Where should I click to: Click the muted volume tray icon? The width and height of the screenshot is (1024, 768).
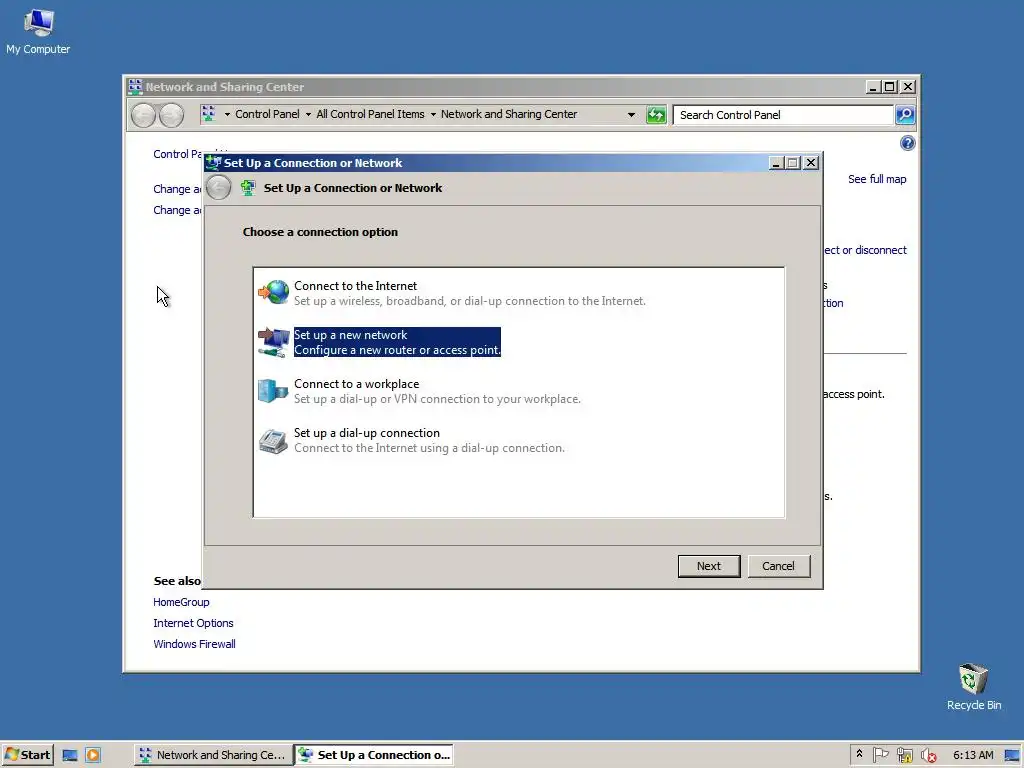[x=928, y=756]
